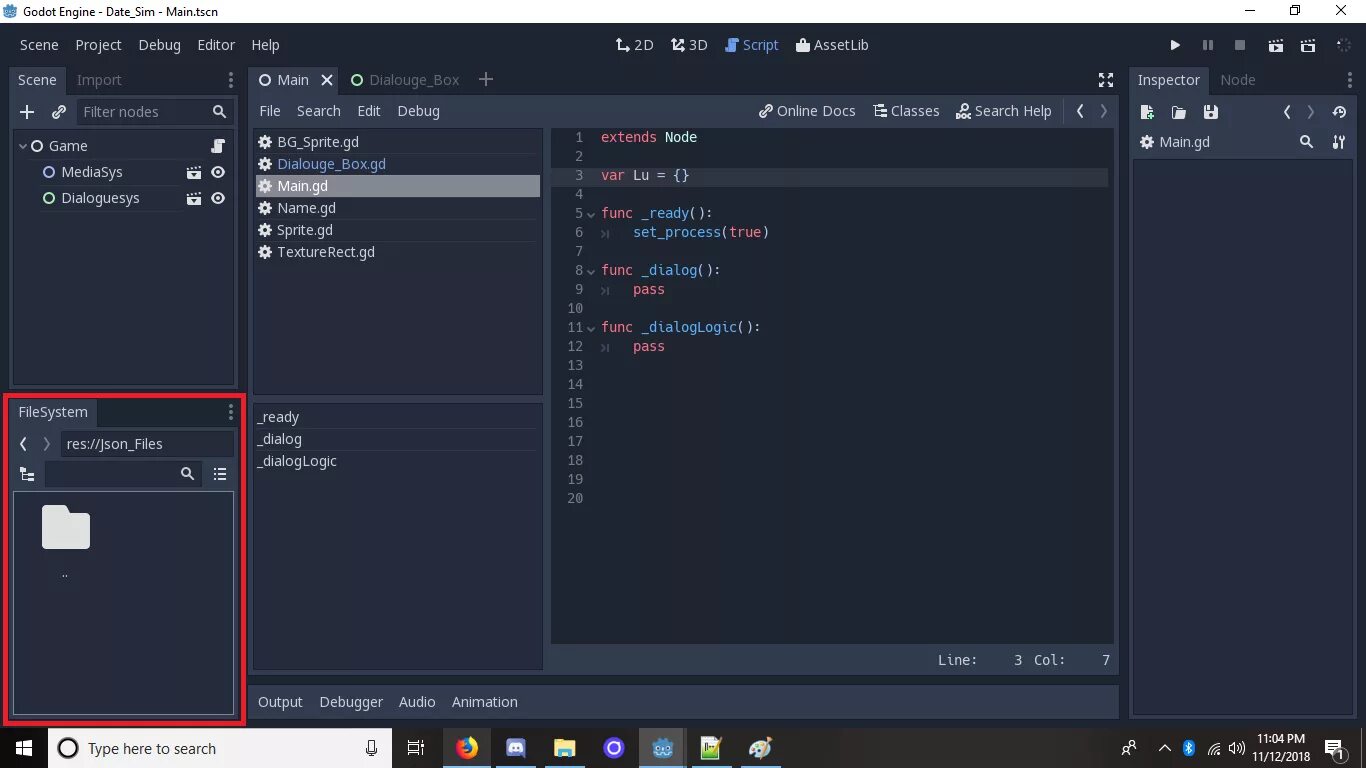Fold the _dialogLogic function

click(592, 327)
